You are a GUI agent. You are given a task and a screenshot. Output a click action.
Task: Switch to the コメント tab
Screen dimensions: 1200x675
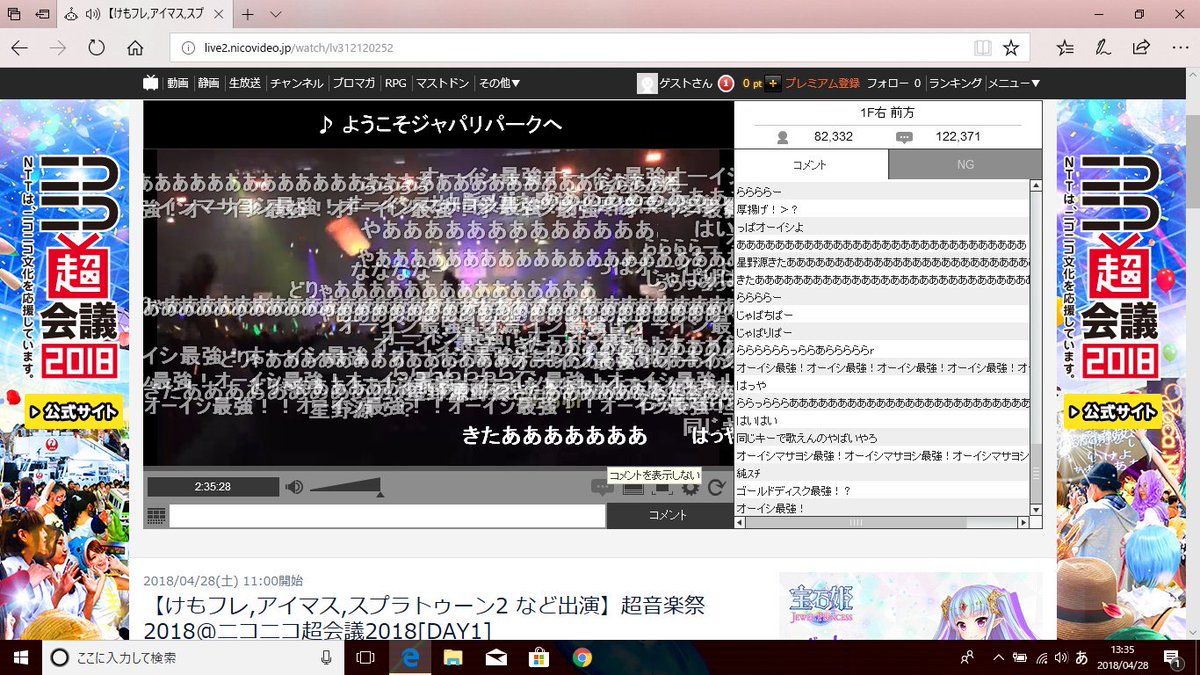coord(810,164)
